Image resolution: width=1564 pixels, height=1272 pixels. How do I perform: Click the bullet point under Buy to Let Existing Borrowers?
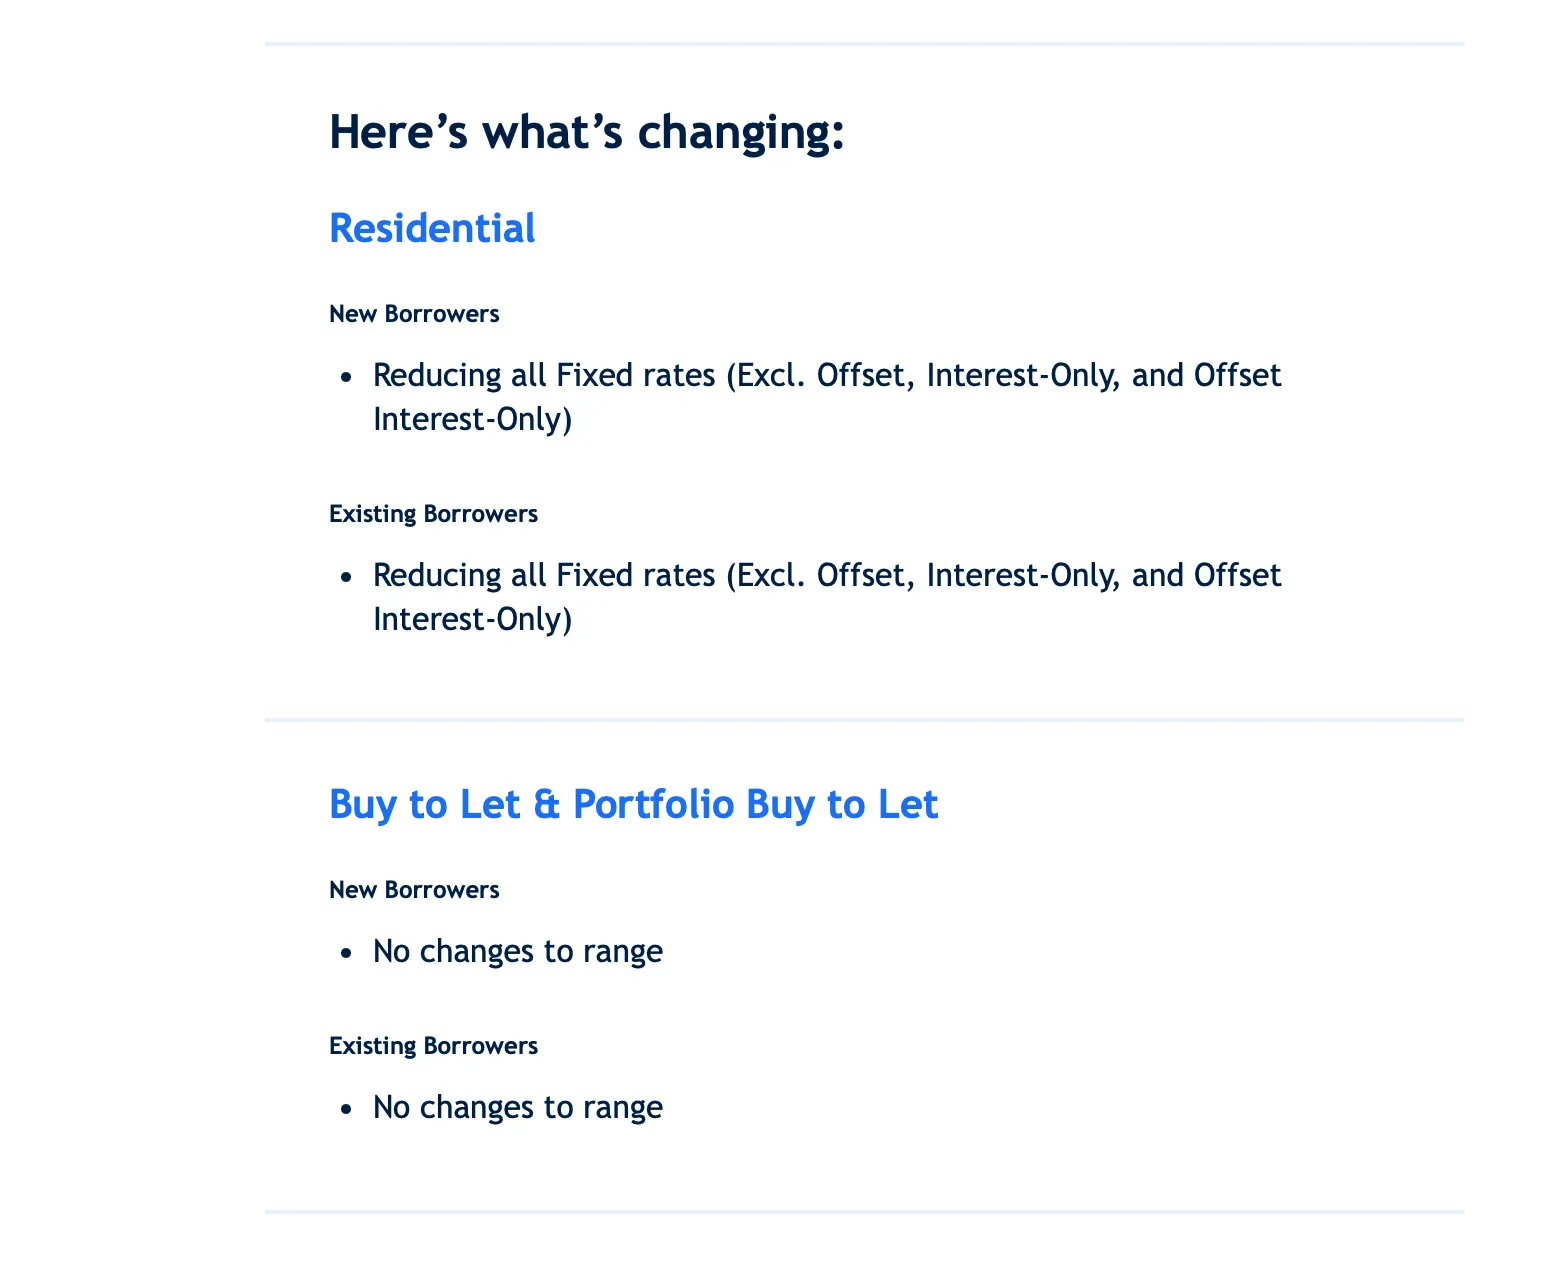click(x=346, y=1110)
